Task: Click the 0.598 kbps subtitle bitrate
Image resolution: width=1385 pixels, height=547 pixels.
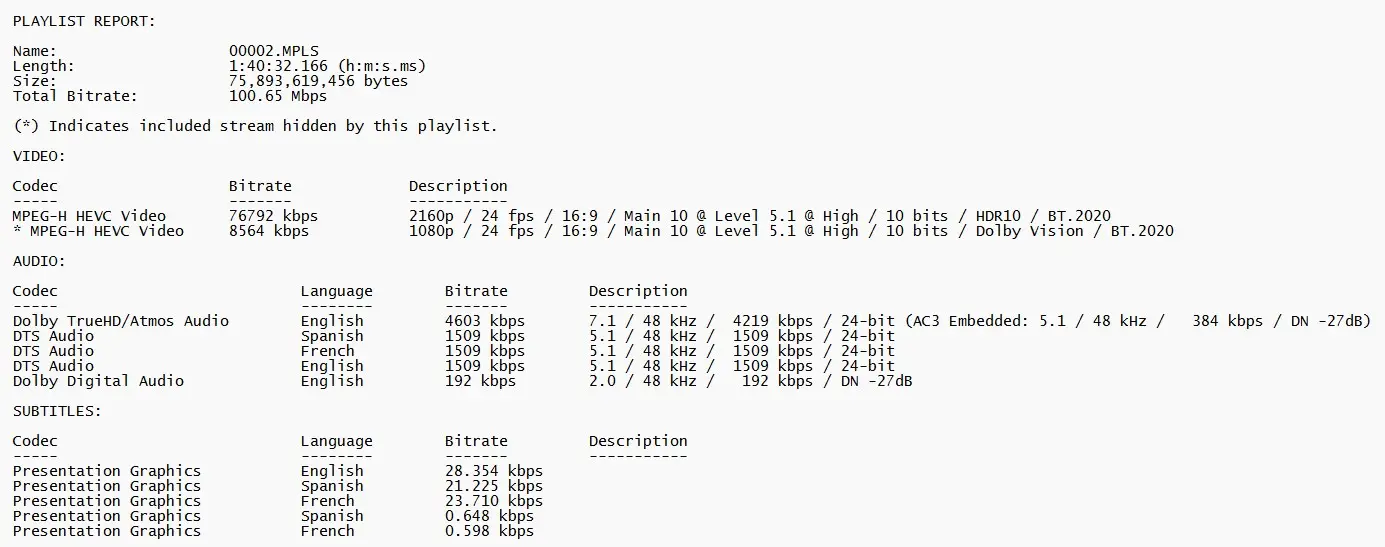Action: point(489,531)
